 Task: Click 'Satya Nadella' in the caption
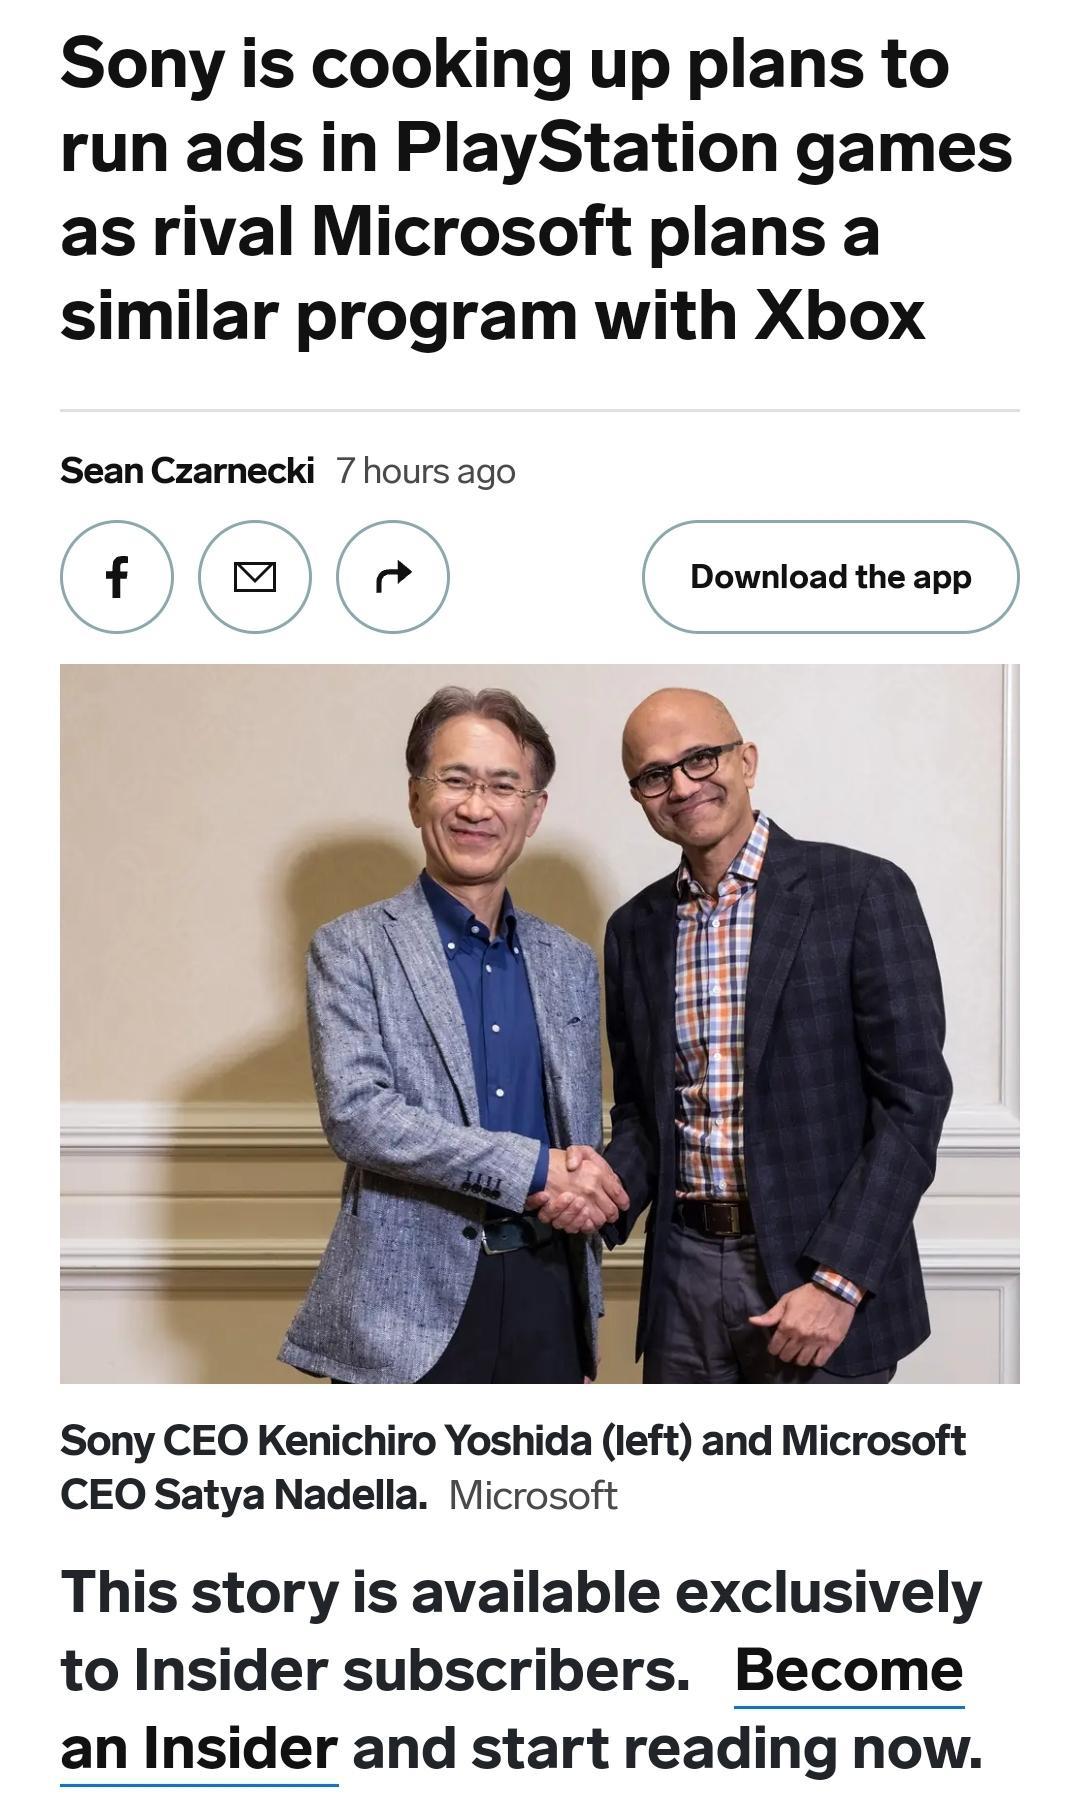coord(291,1496)
